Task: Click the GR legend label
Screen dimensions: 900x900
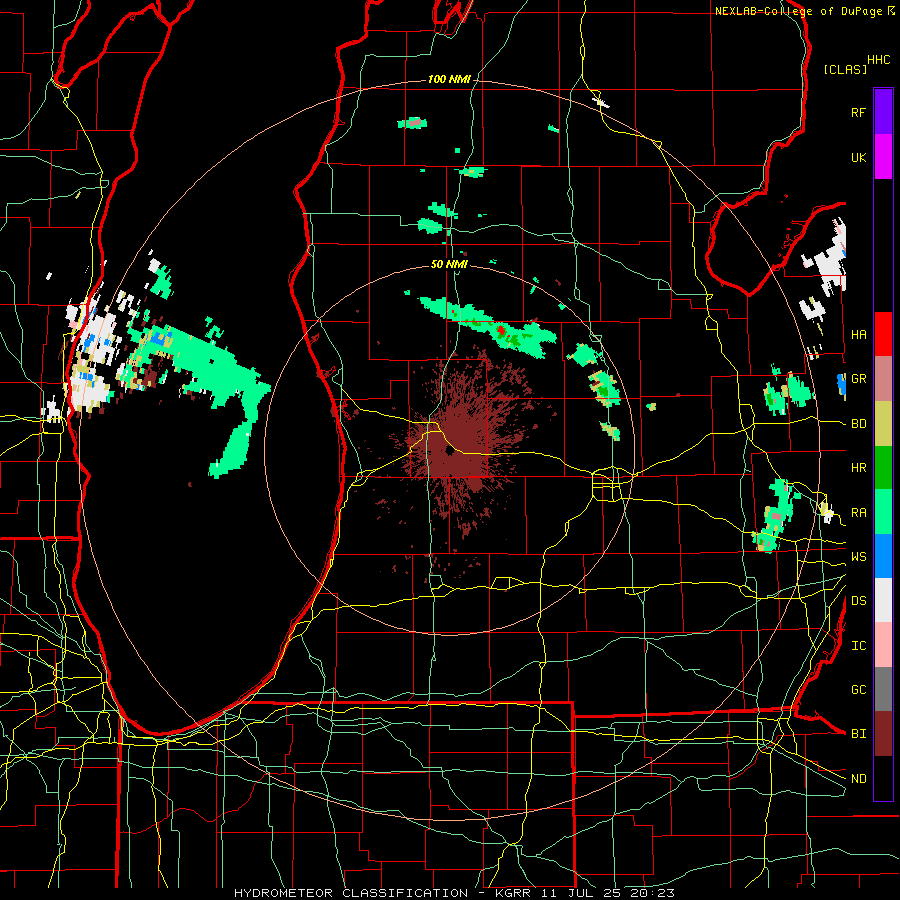Action: pos(858,379)
